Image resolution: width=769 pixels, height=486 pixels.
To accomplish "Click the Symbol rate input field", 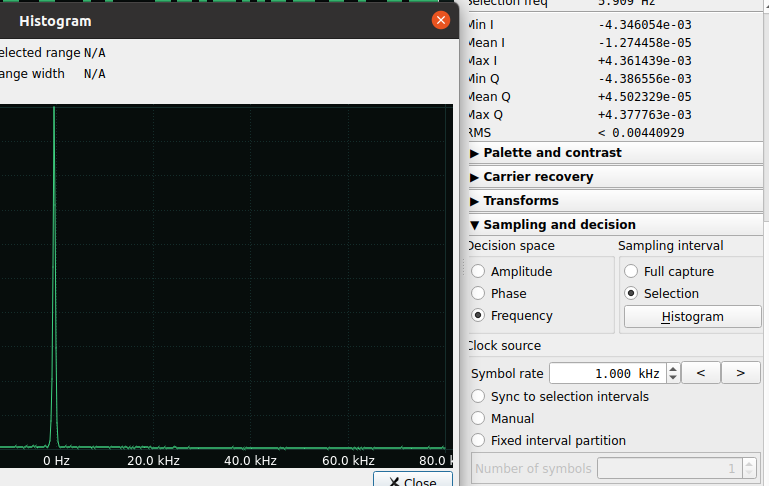I will pos(606,373).
